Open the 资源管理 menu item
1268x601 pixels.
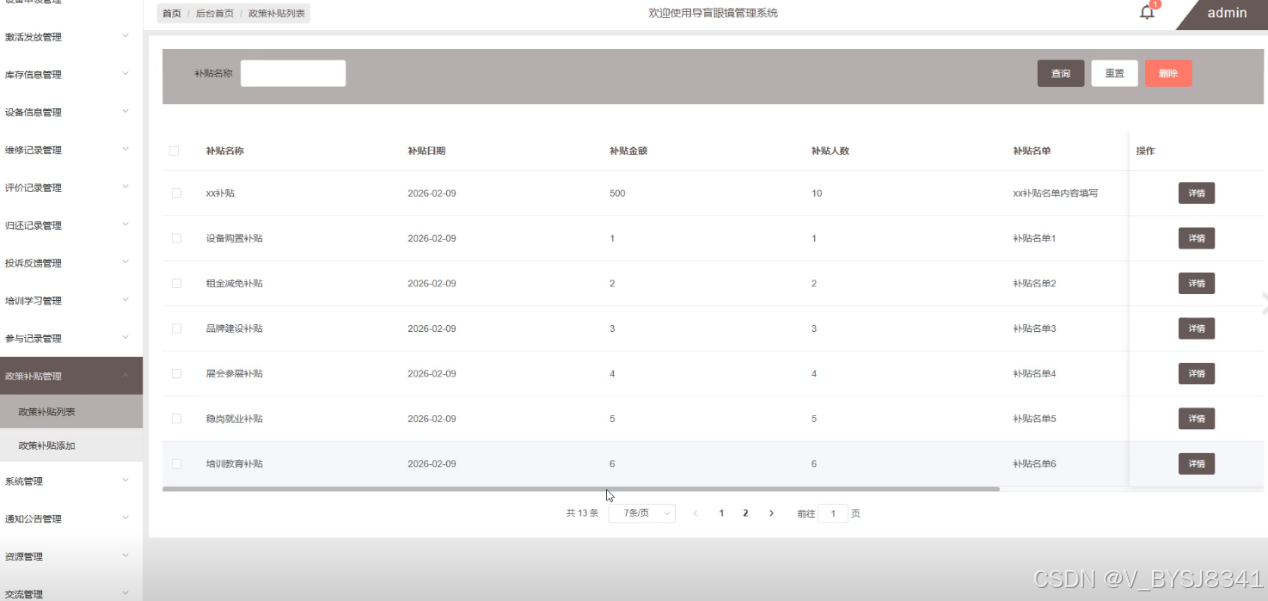(71, 557)
